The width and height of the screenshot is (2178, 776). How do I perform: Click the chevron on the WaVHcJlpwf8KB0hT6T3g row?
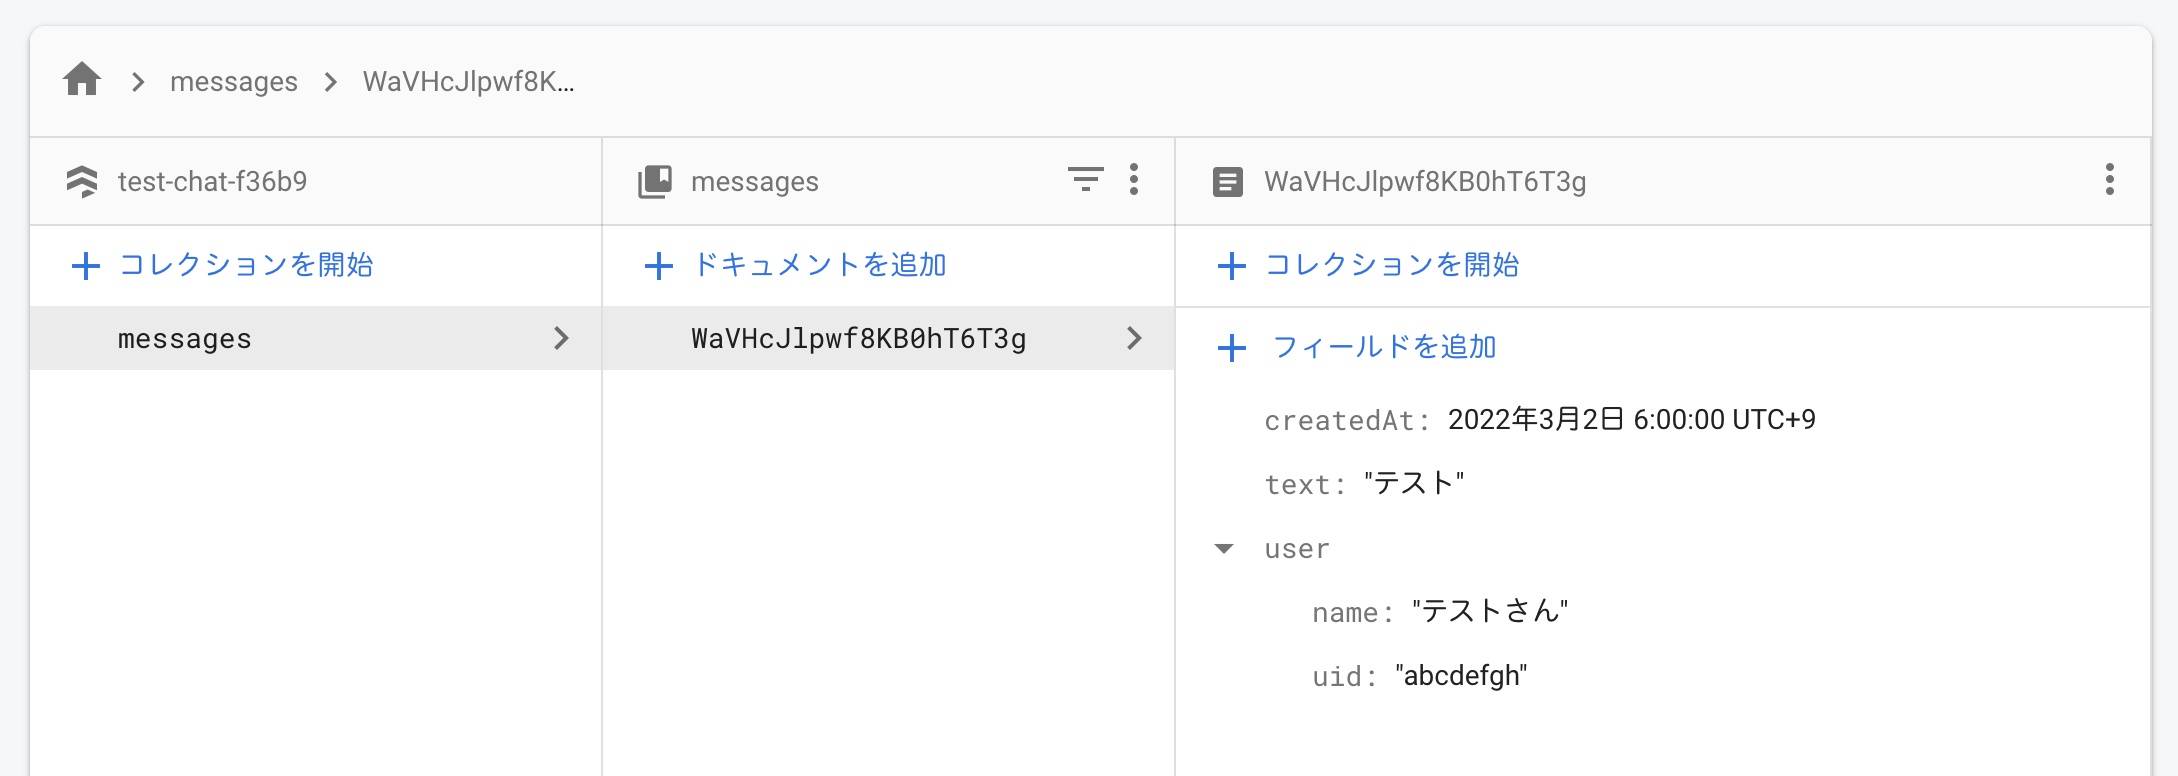click(1134, 338)
